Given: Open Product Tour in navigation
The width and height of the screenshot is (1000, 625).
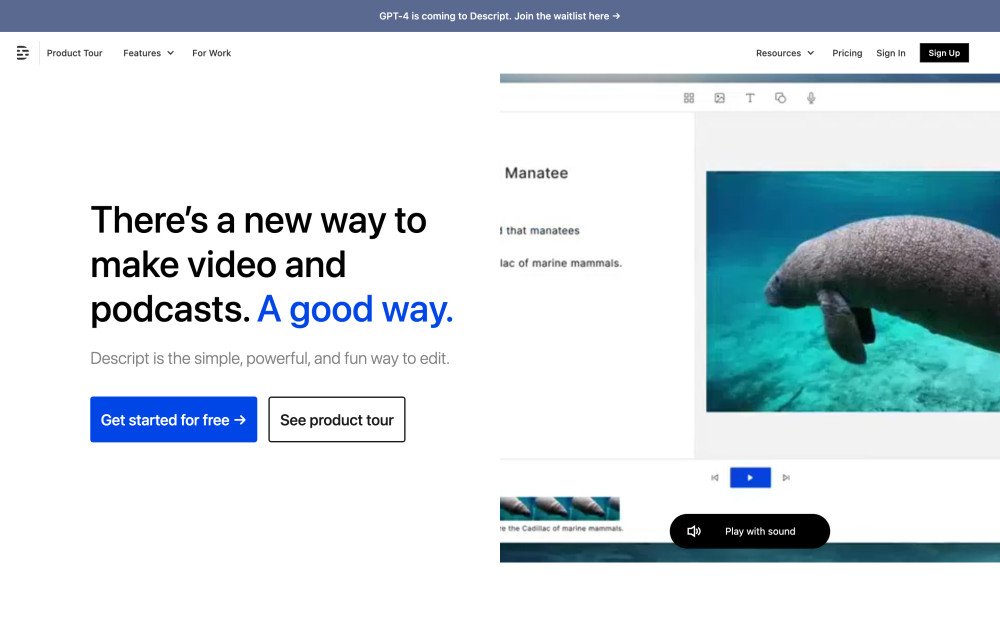Looking at the screenshot, I should (x=74, y=53).
